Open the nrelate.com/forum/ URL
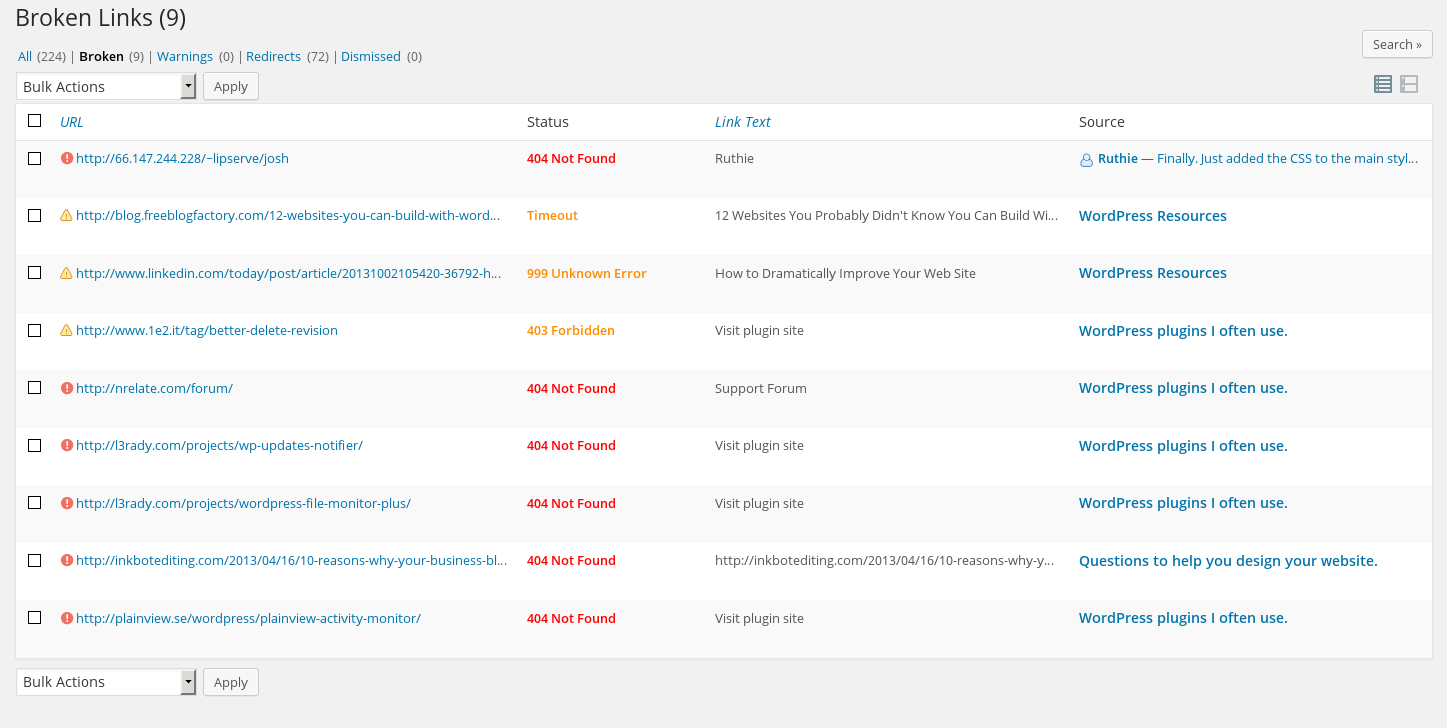Screen dimensions: 1447x728 (154, 388)
